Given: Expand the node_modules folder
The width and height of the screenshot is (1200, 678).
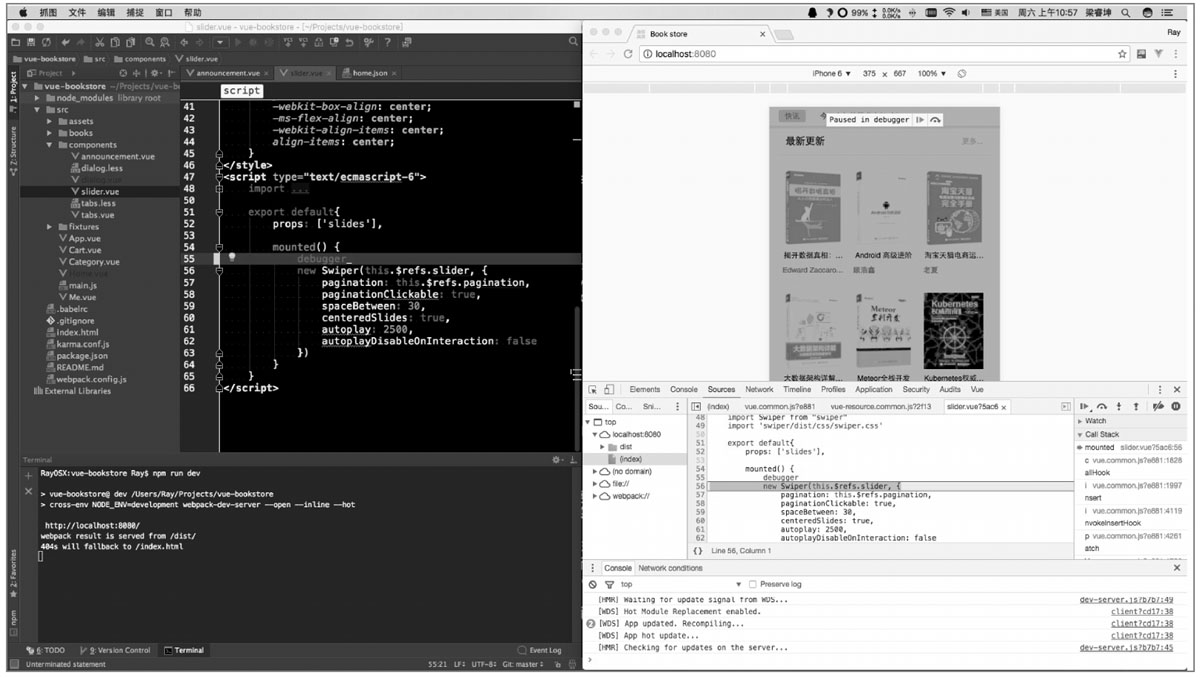Looking at the screenshot, I should click(x=38, y=98).
